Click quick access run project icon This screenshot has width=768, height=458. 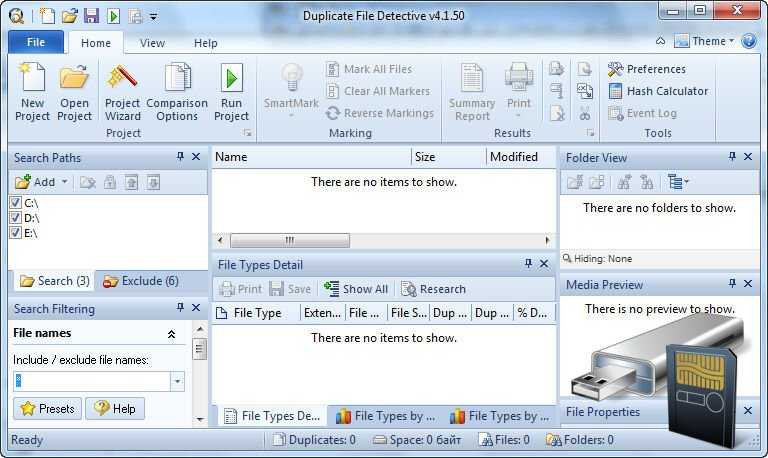[x=114, y=16]
